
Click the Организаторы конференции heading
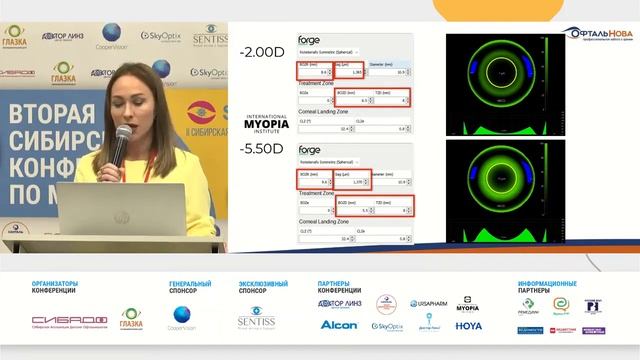tap(55, 287)
